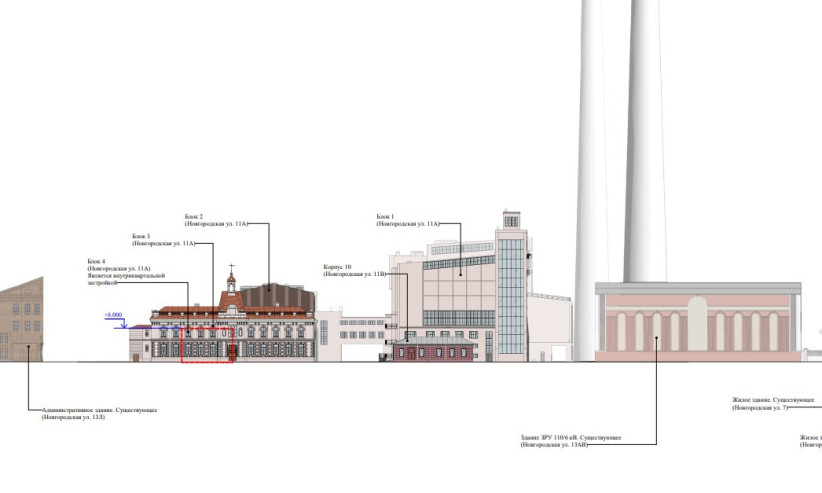
Task: Click the brown brick building at left edge
Action: click(21, 320)
